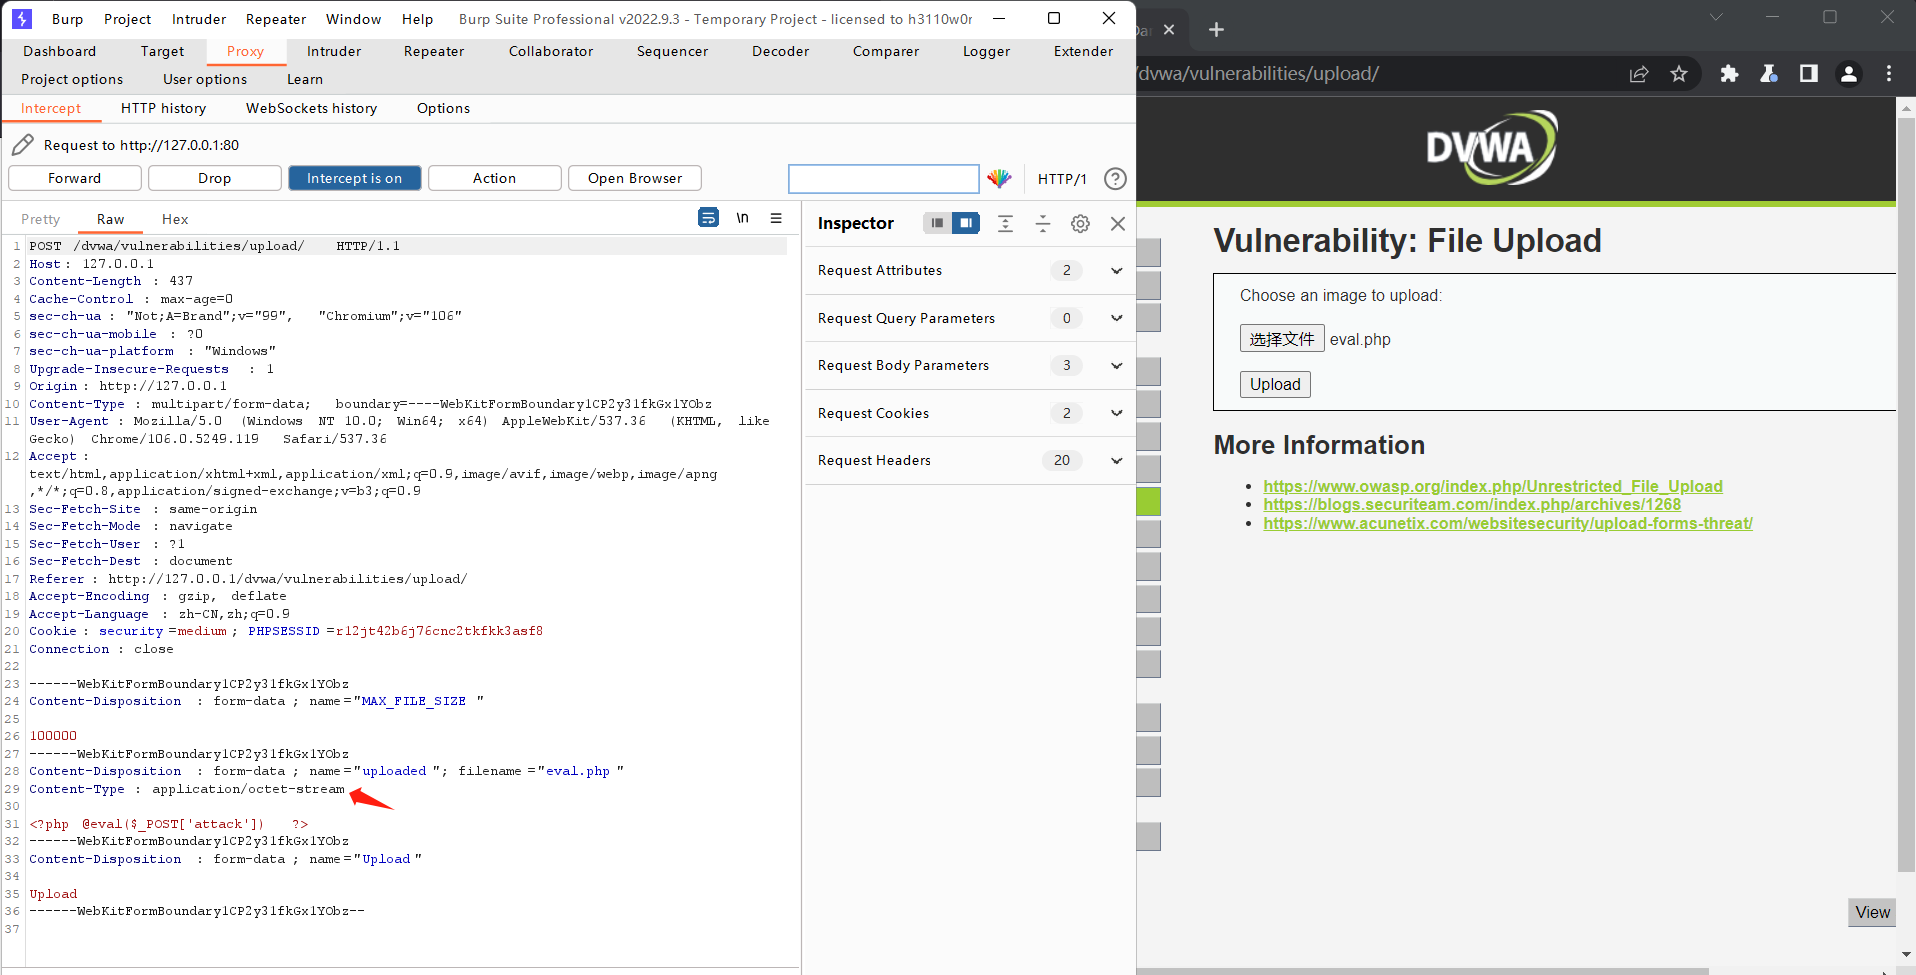1916x975 pixels.
Task: Open the acunetix upload-forms-threat link
Action: point(1508,523)
